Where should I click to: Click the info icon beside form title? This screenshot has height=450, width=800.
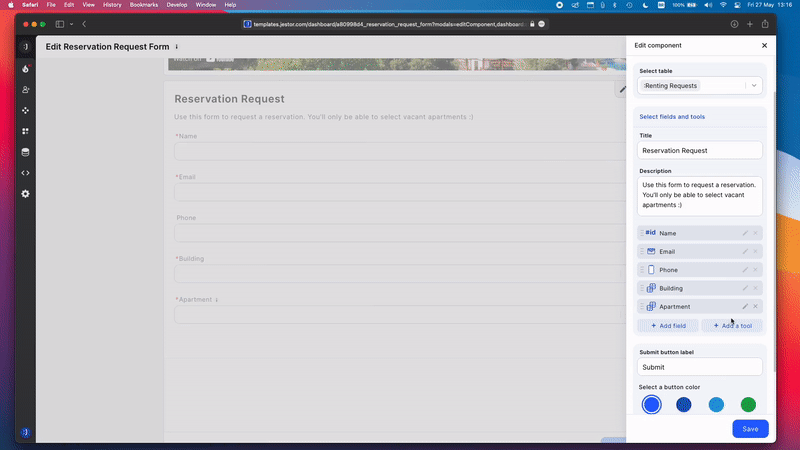(177, 47)
